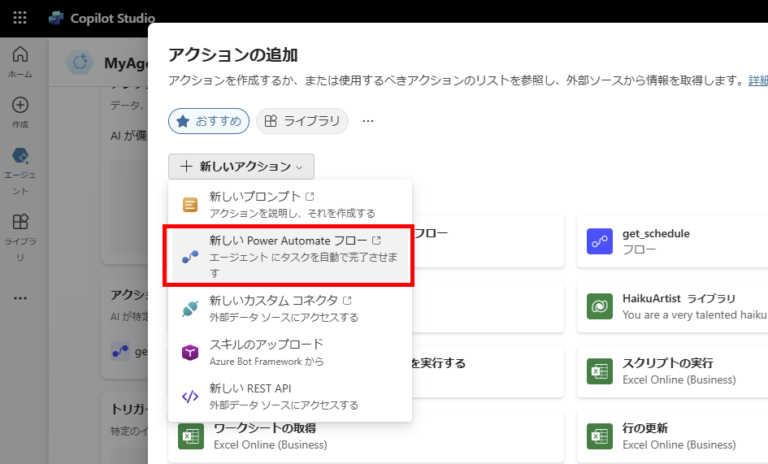Open エージェント in left sidebar
This screenshot has width=768, height=464.
20,165
